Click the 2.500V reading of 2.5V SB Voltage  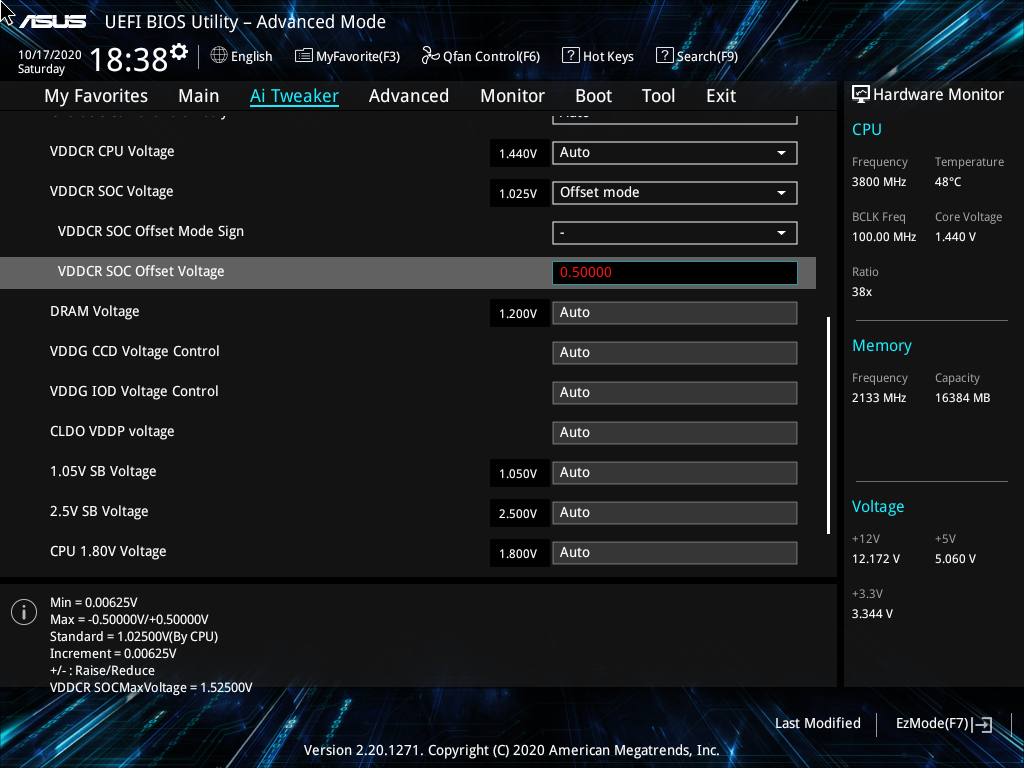point(519,513)
